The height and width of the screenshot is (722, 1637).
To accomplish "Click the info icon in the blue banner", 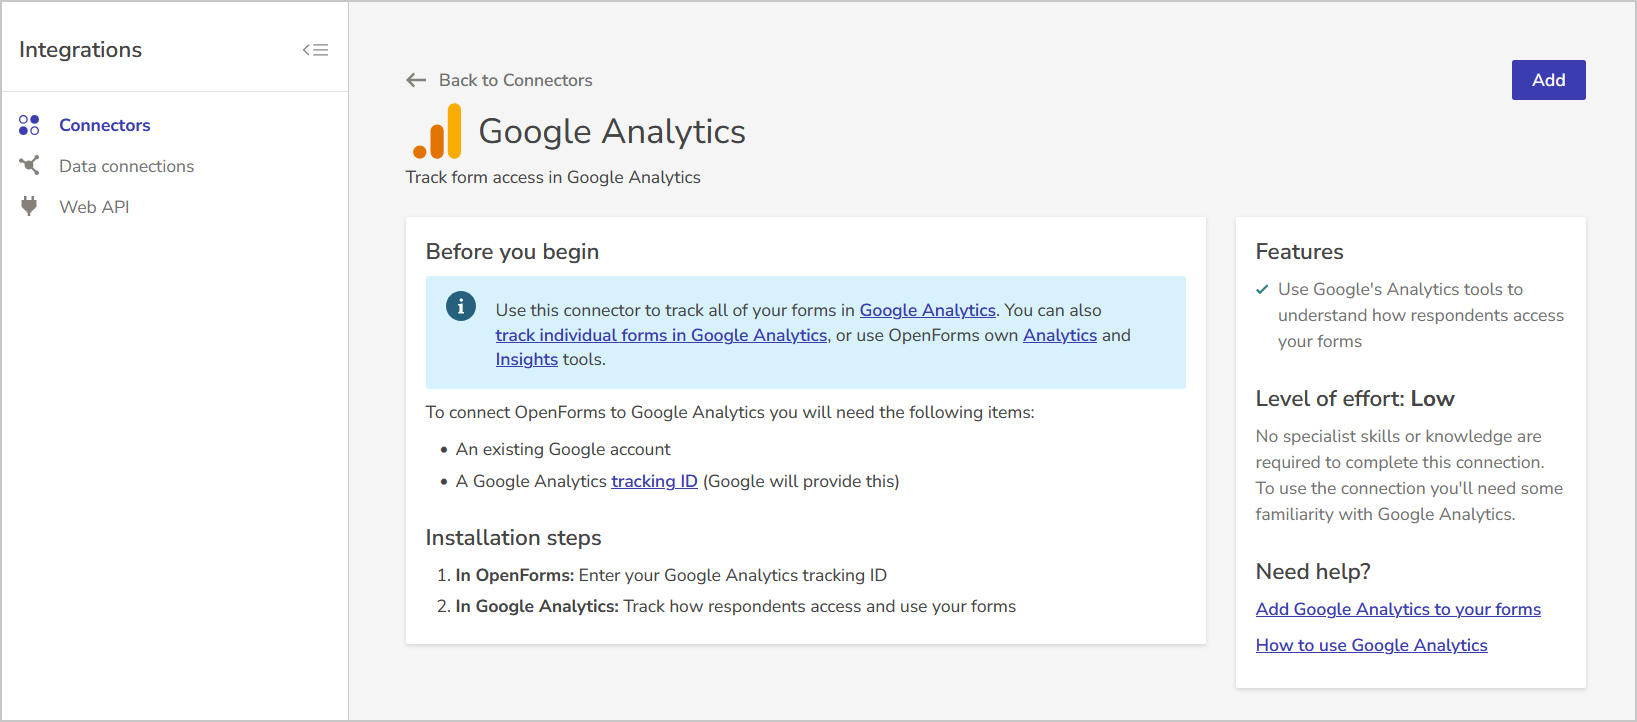I will pyautogui.click(x=461, y=306).
